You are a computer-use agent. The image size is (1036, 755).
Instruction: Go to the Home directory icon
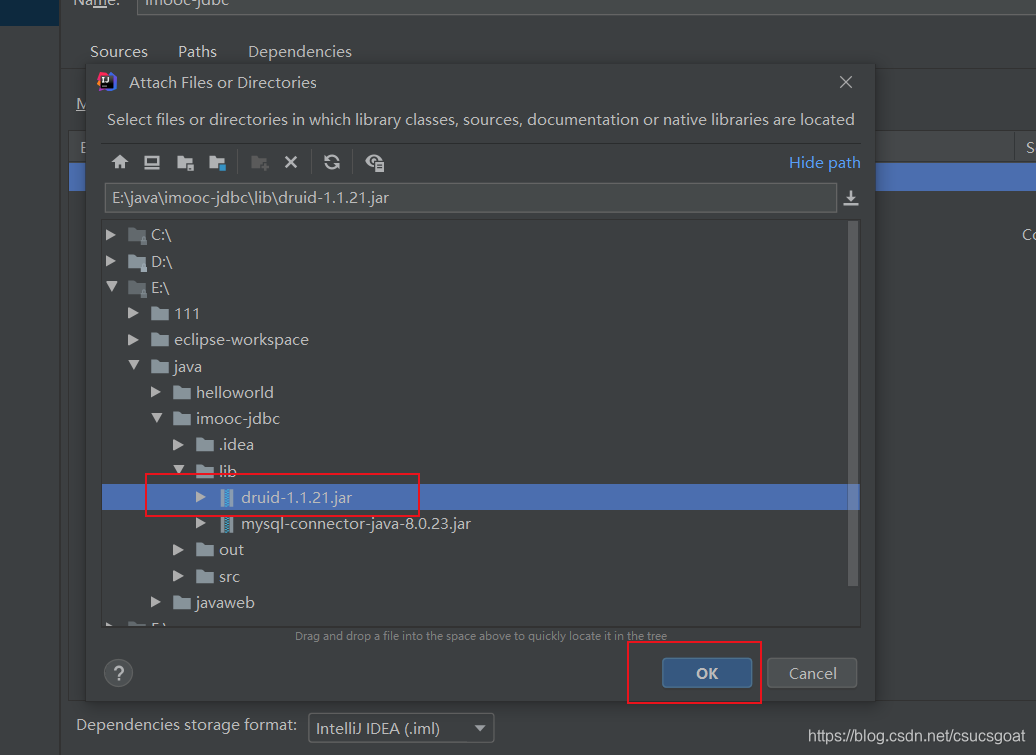[x=120, y=162]
